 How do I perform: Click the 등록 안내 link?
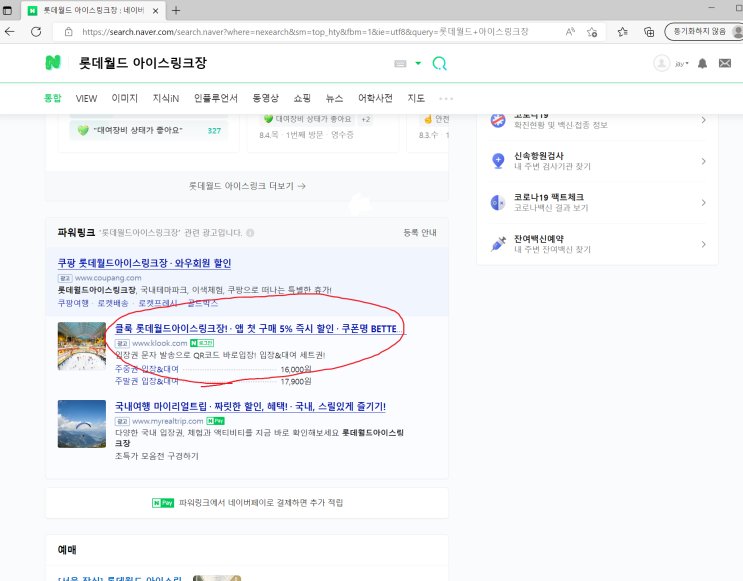tap(420, 233)
